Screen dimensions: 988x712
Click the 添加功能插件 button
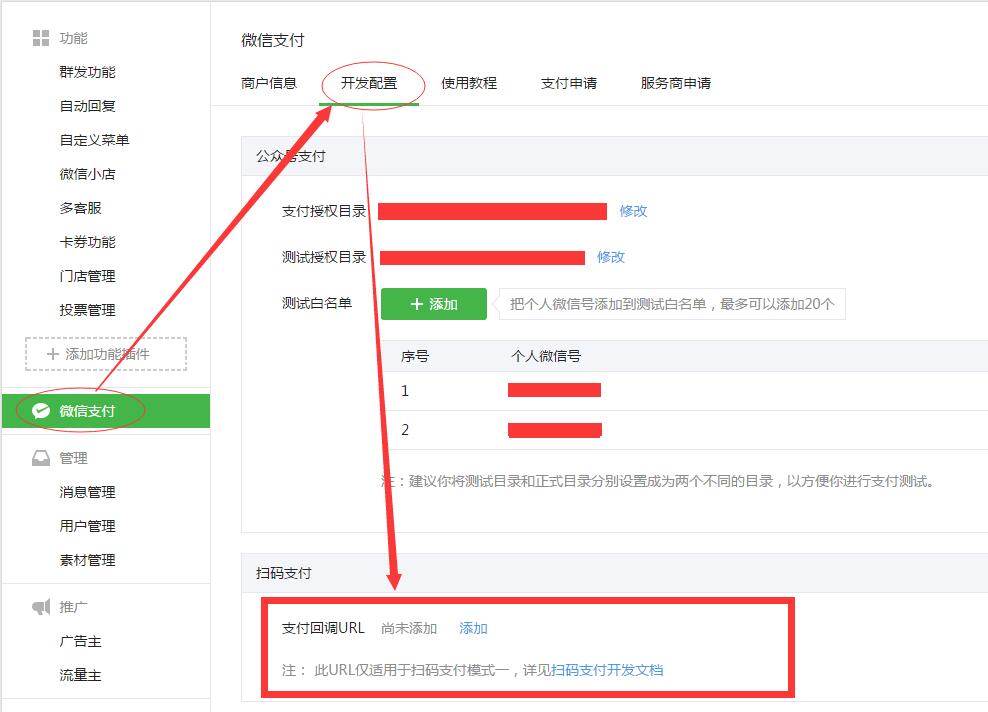(106, 354)
